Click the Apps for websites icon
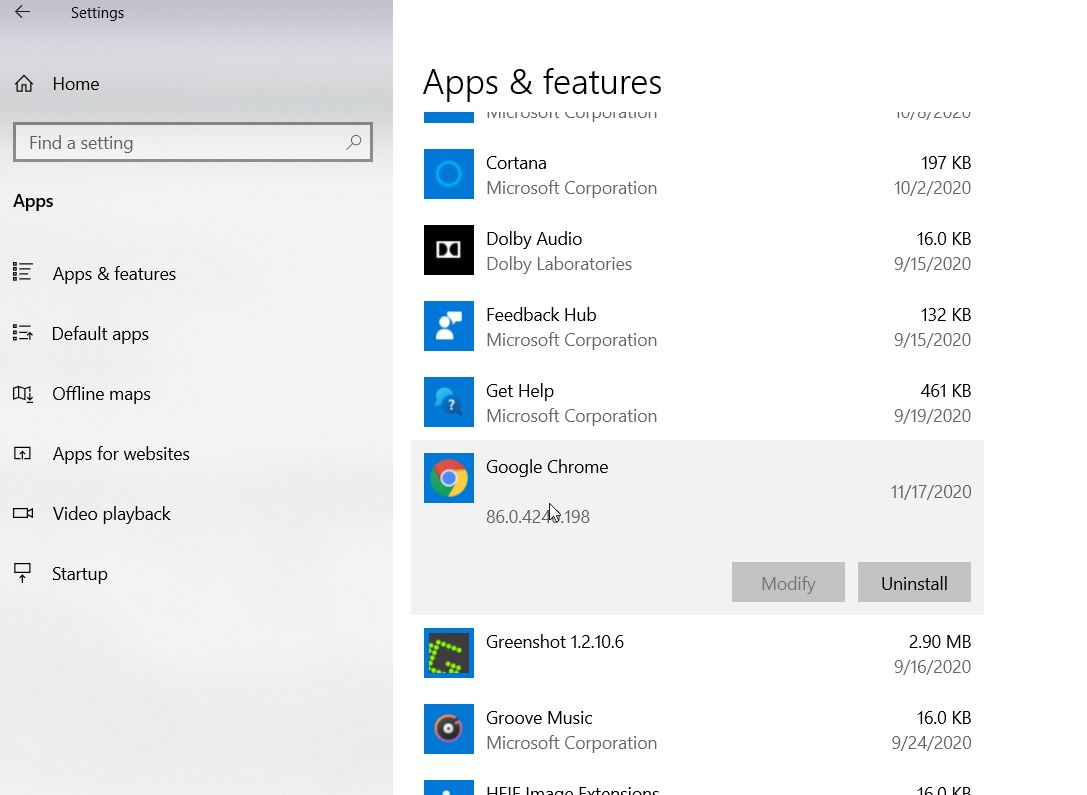 (x=22, y=453)
